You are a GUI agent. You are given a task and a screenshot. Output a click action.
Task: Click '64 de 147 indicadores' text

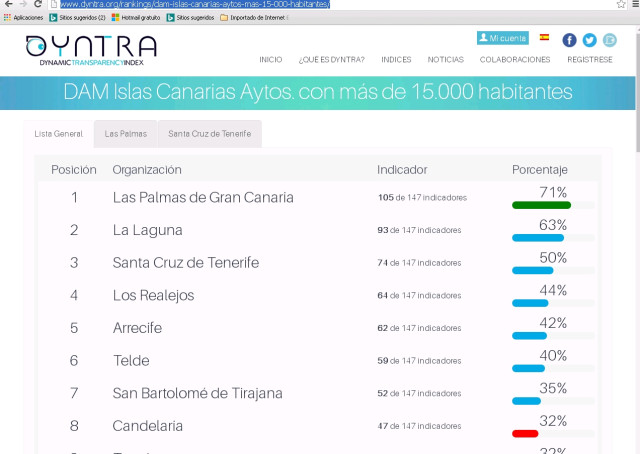pos(419,296)
